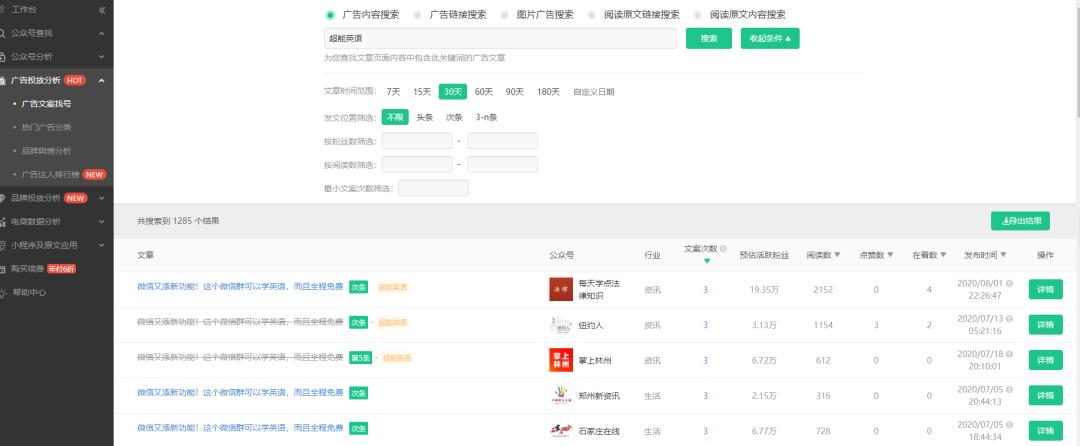Open 广告达人排行榜 submenu item

(x=50, y=174)
